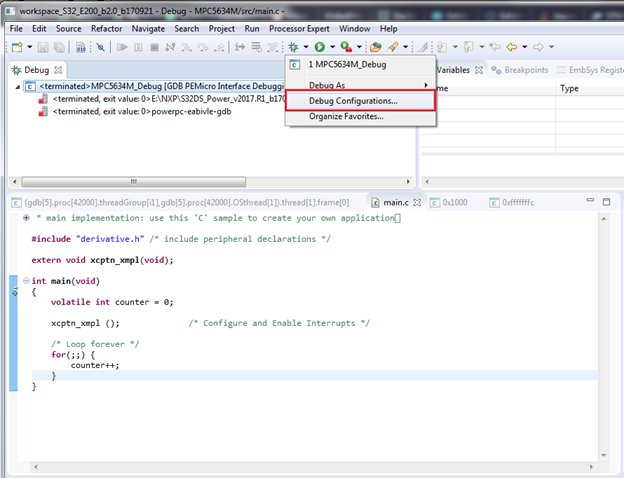Switch to the Breakpoints tab
This screenshot has height=478, width=624.
(520, 70)
